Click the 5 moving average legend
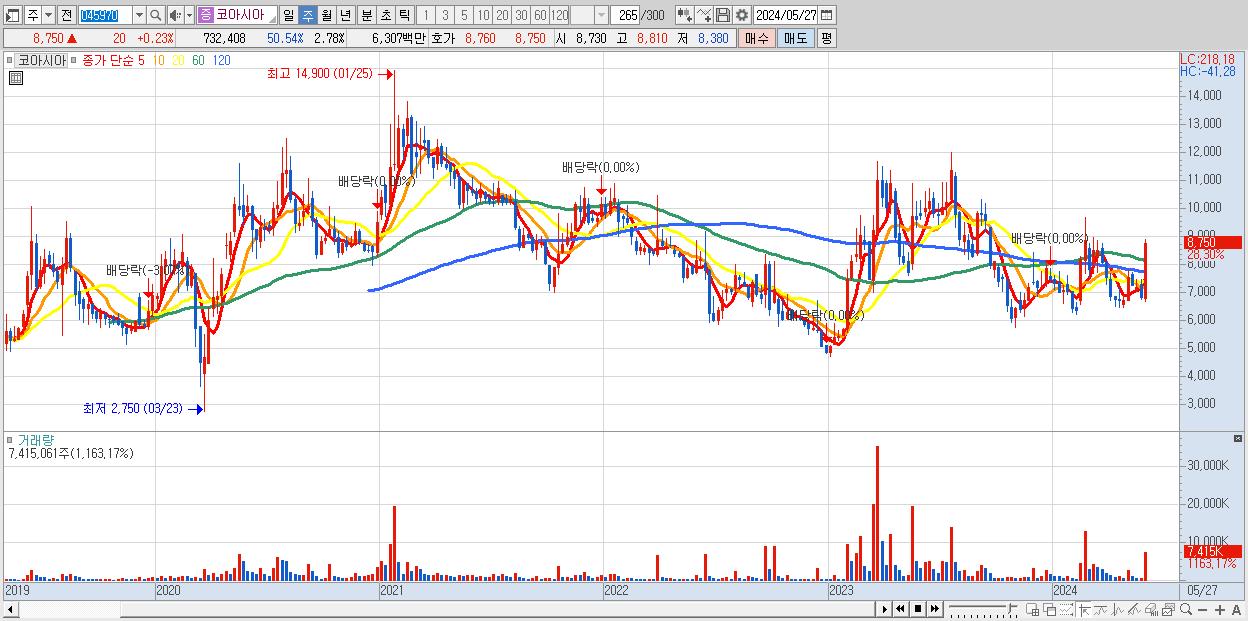The height and width of the screenshot is (621, 1248). [141, 60]
